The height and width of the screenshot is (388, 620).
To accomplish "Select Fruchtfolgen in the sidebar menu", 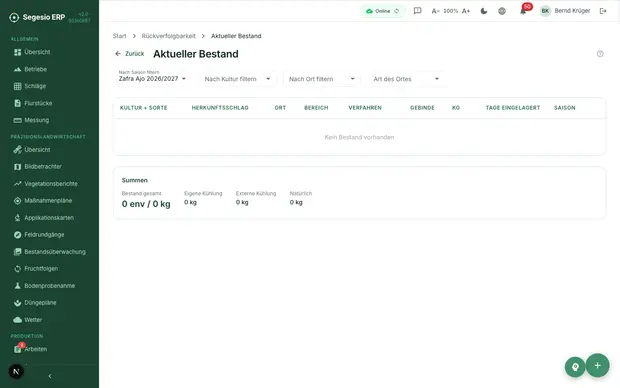I will tap(41, 269).
